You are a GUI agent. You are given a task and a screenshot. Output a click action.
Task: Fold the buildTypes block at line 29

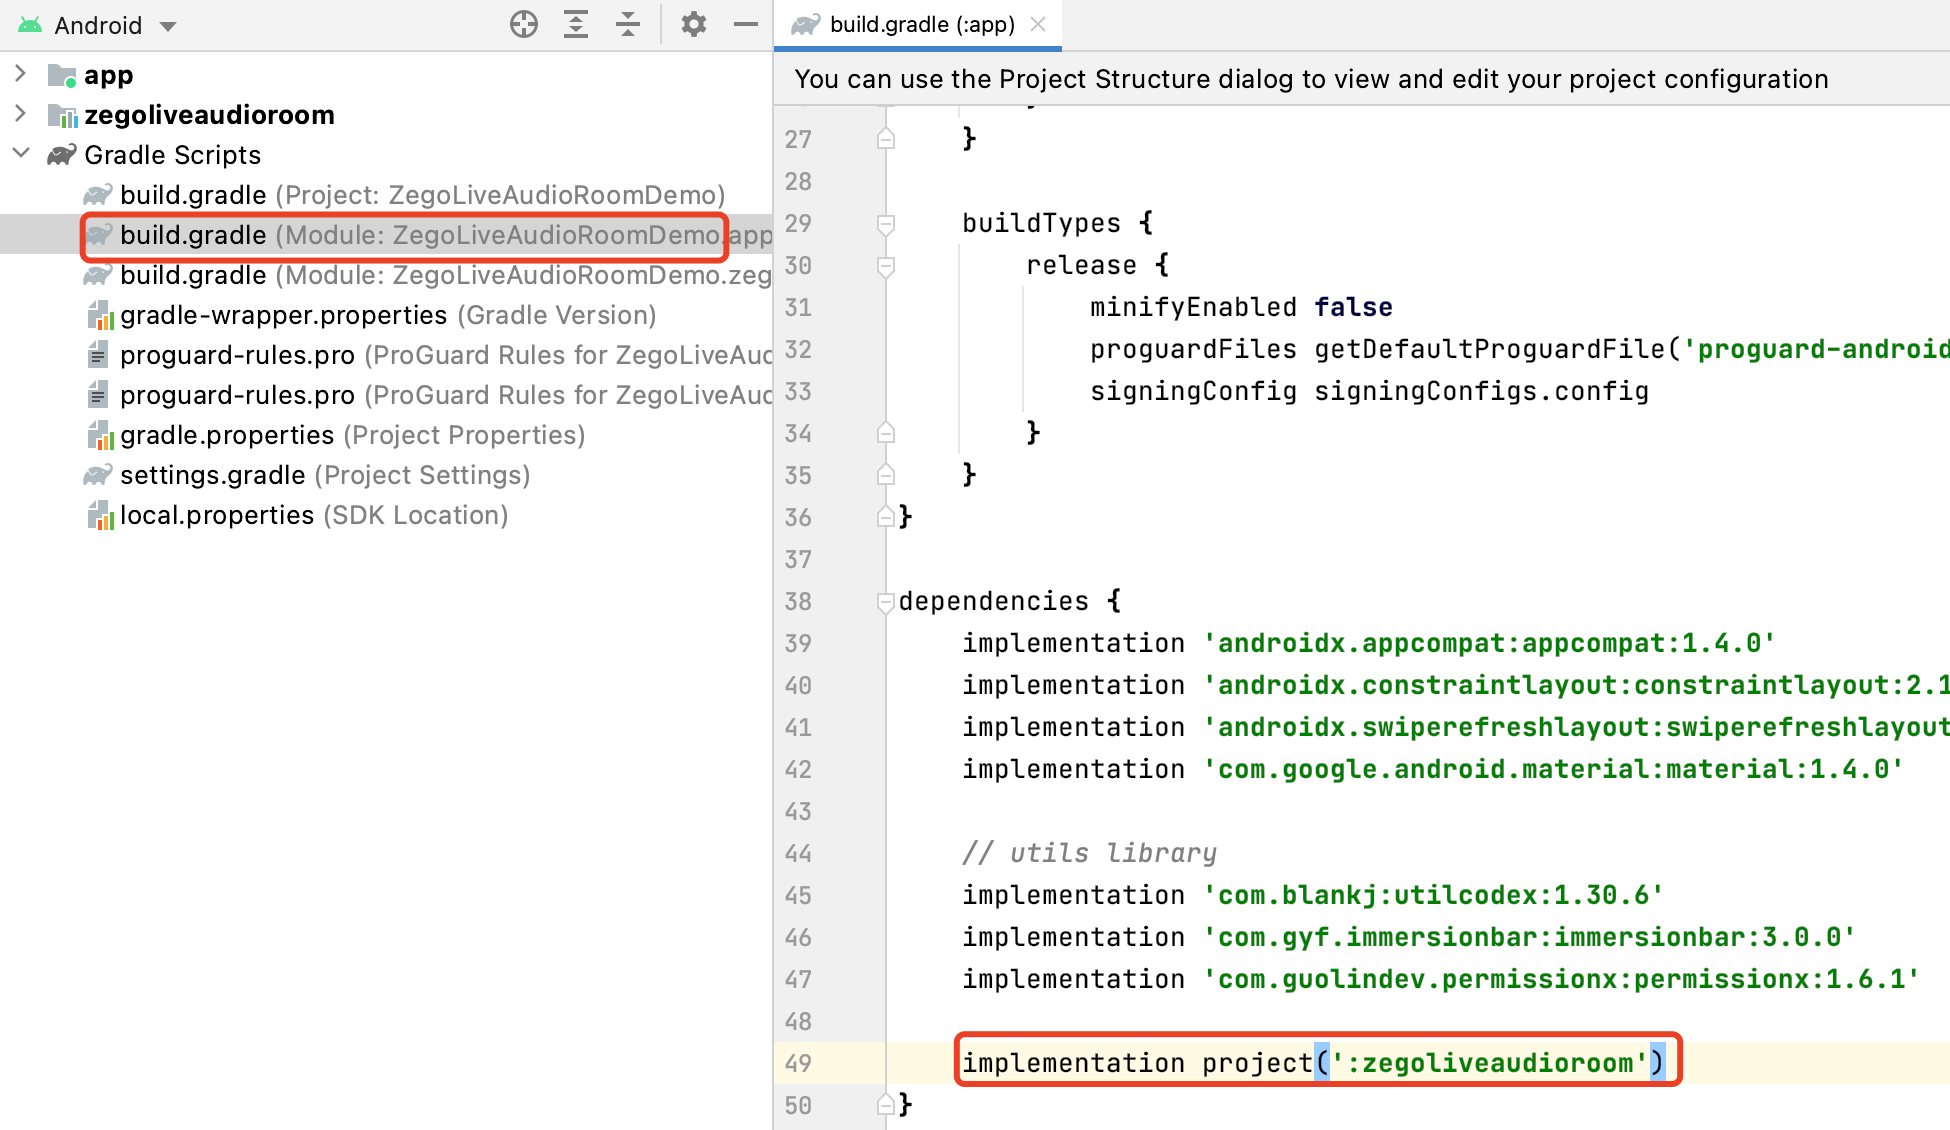pos(885,224)
